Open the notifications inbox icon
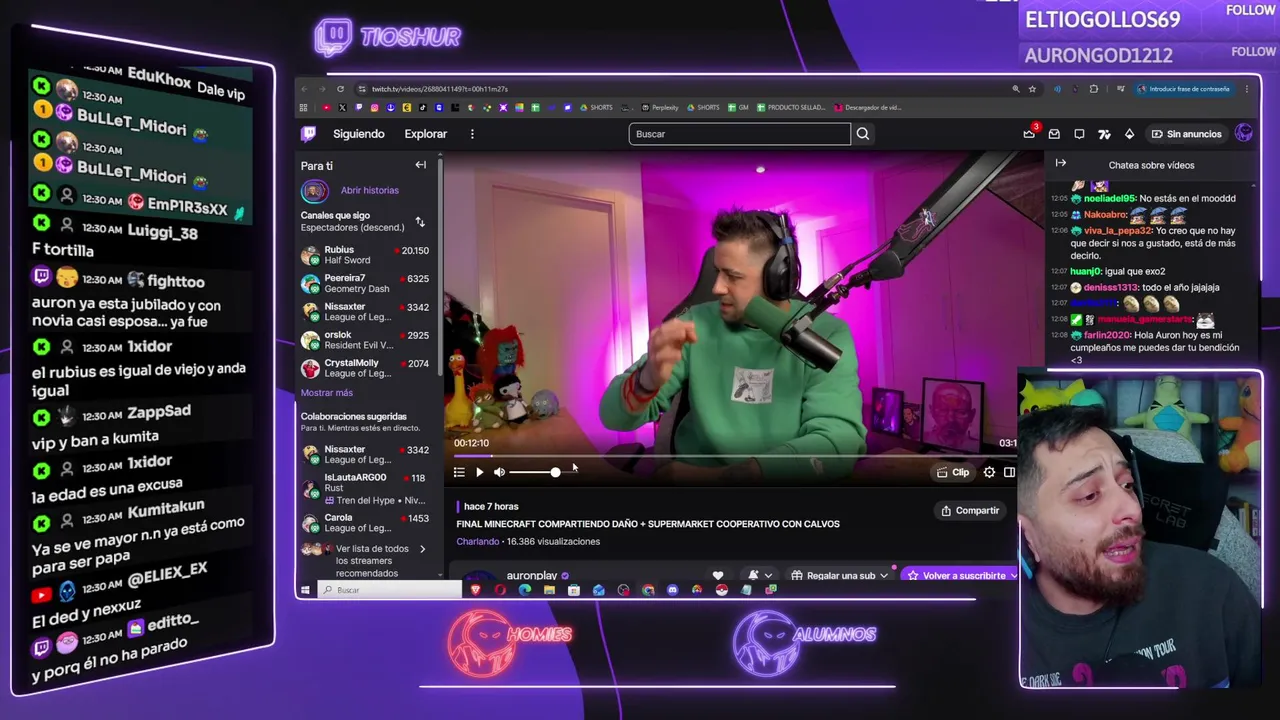Viewport: 1280px width, 720px height. [x=1054, y=134]
